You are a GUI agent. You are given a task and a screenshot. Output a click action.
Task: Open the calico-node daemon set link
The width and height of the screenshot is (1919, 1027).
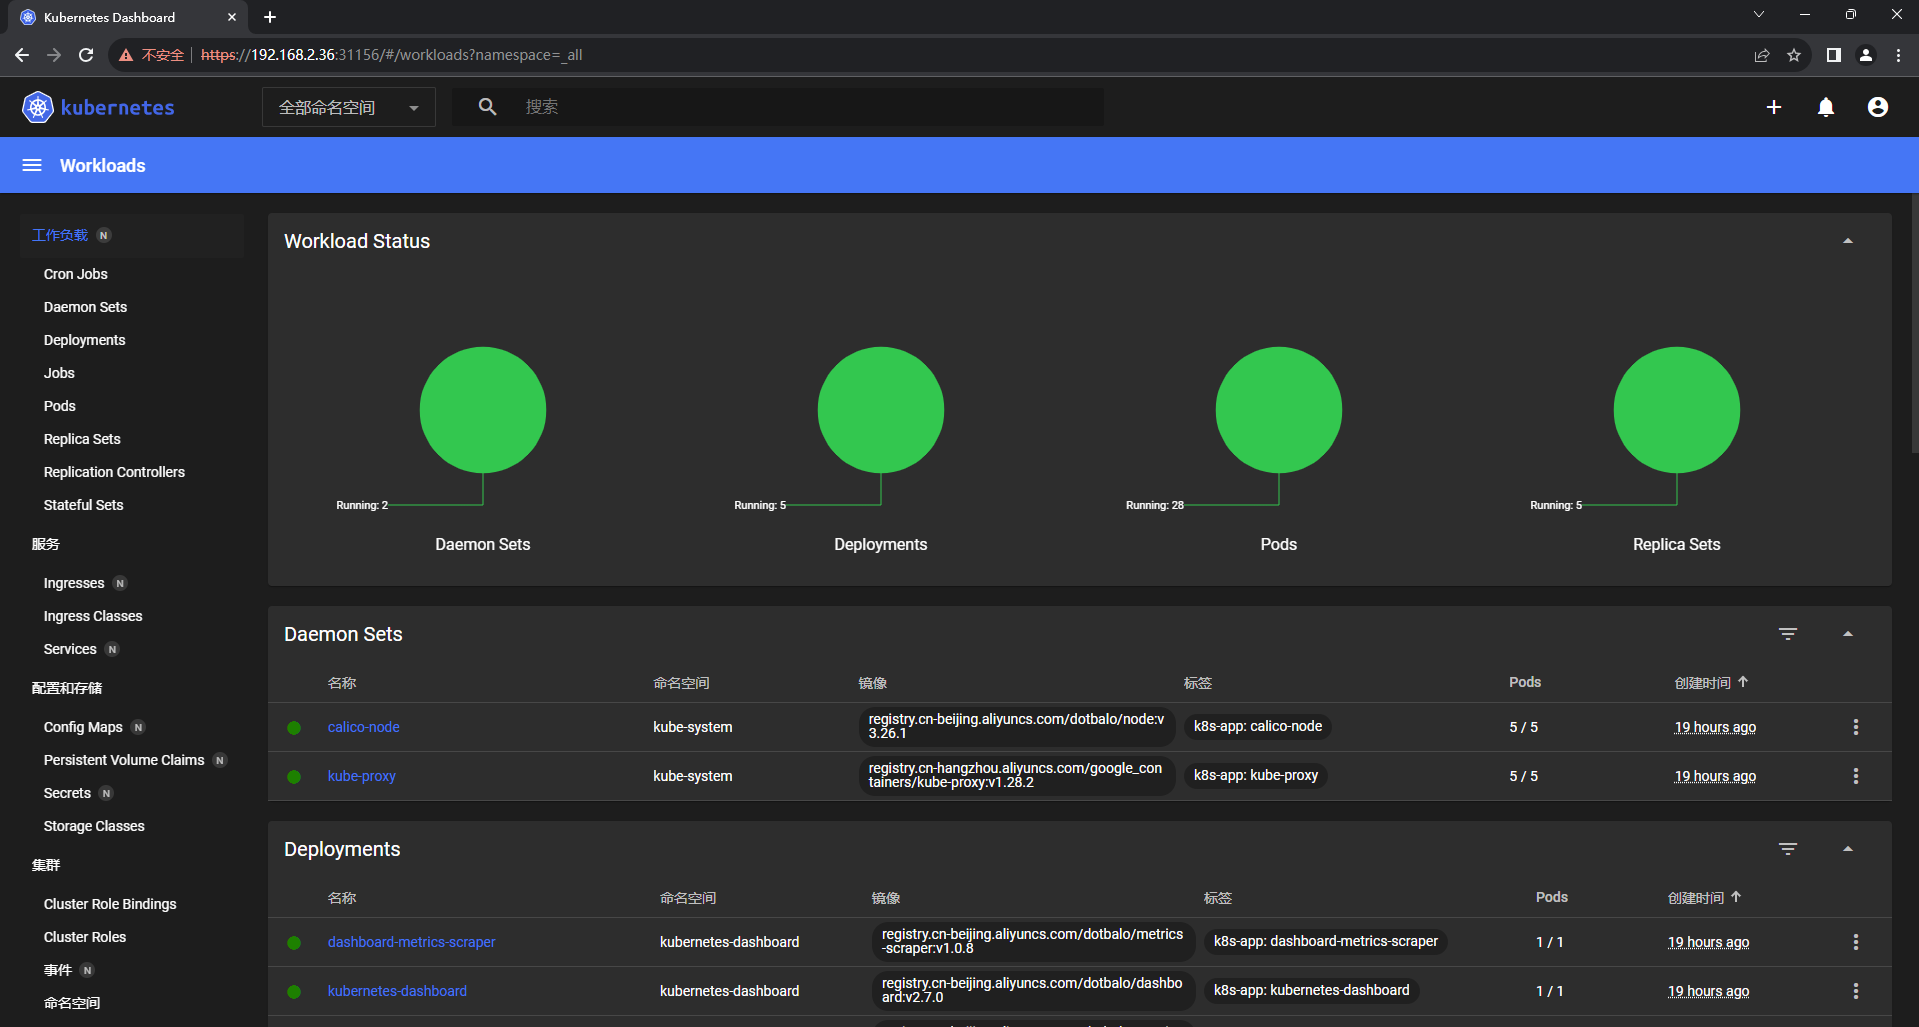pos(363,727)
